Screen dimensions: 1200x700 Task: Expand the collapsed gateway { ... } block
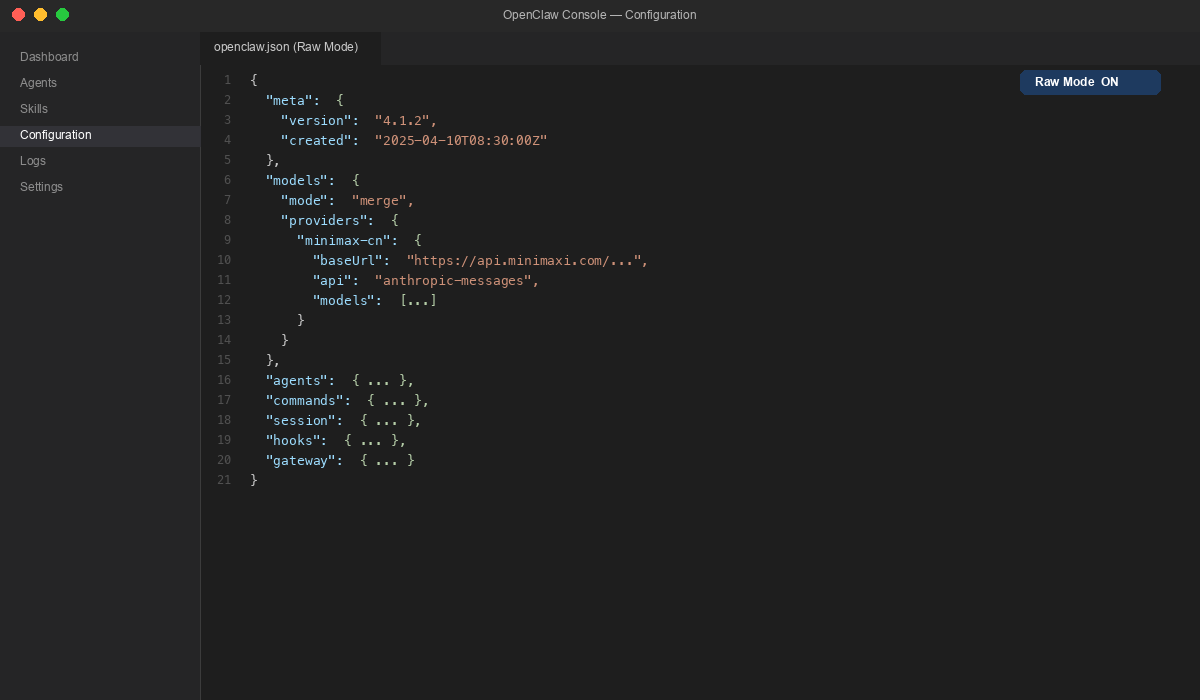[387, 460]
